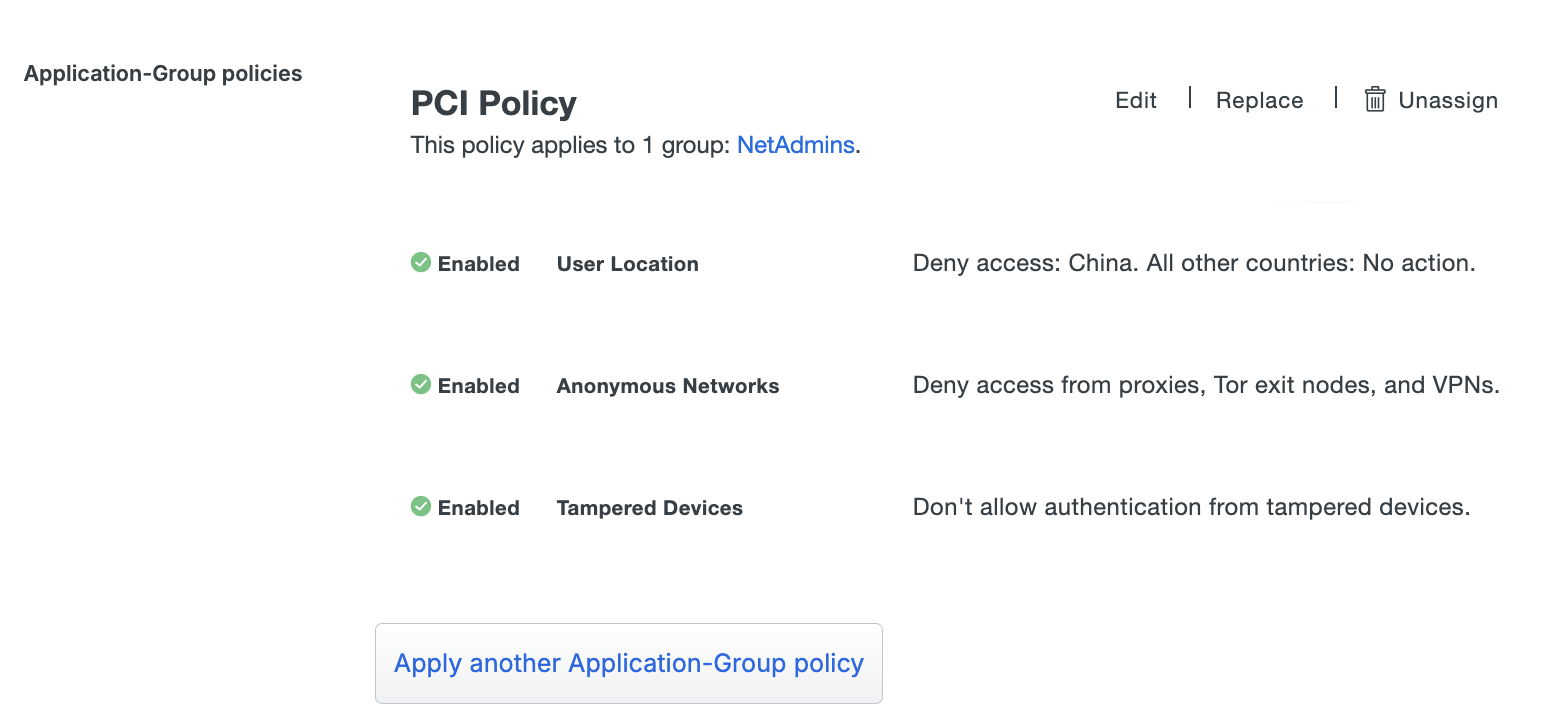Click the User Location policy section
This screenshot has width=1550, height=721.
tap(627, 263)
